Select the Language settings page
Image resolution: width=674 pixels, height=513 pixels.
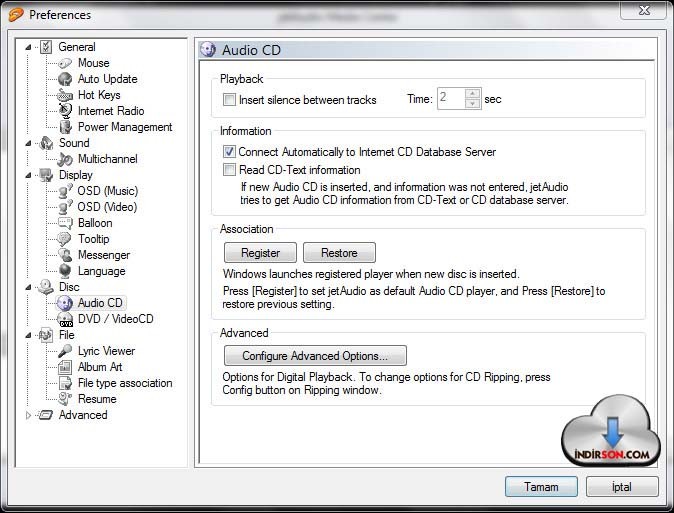101,271
